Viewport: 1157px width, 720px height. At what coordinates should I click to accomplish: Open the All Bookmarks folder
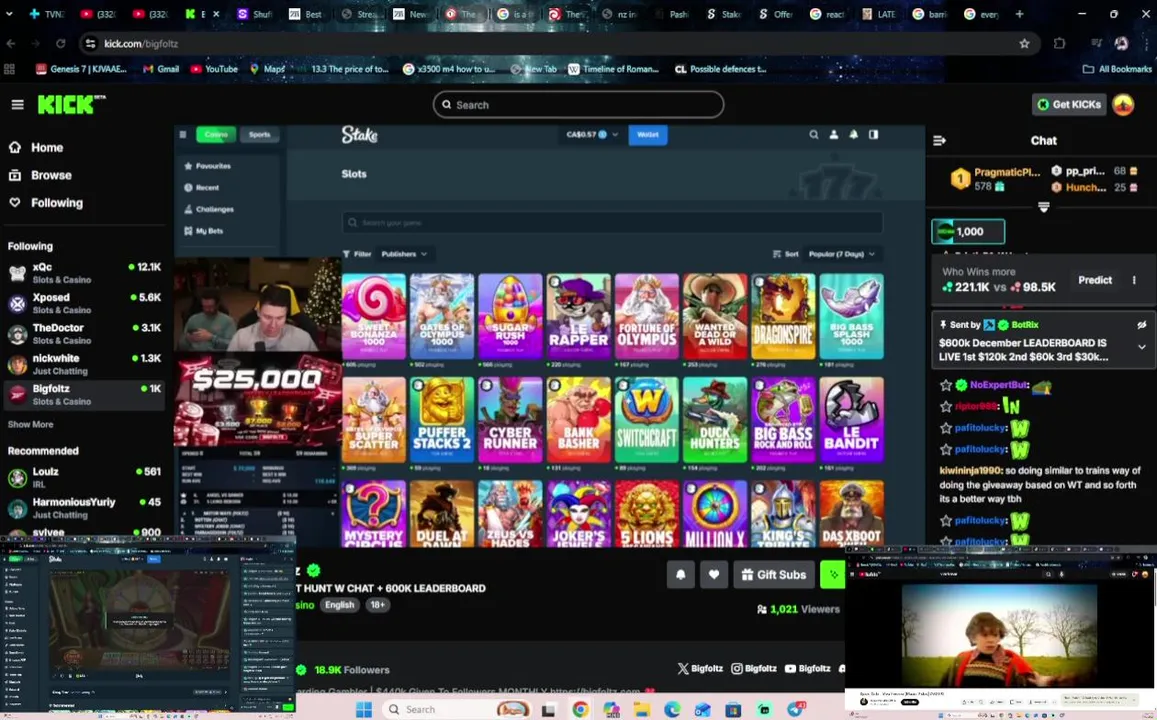point(1116,69)
